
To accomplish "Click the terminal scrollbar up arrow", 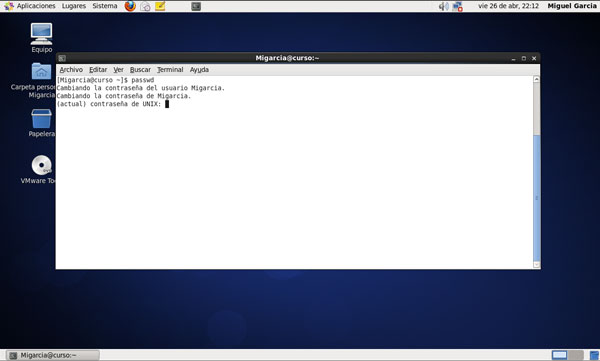I will pos(536,79).
